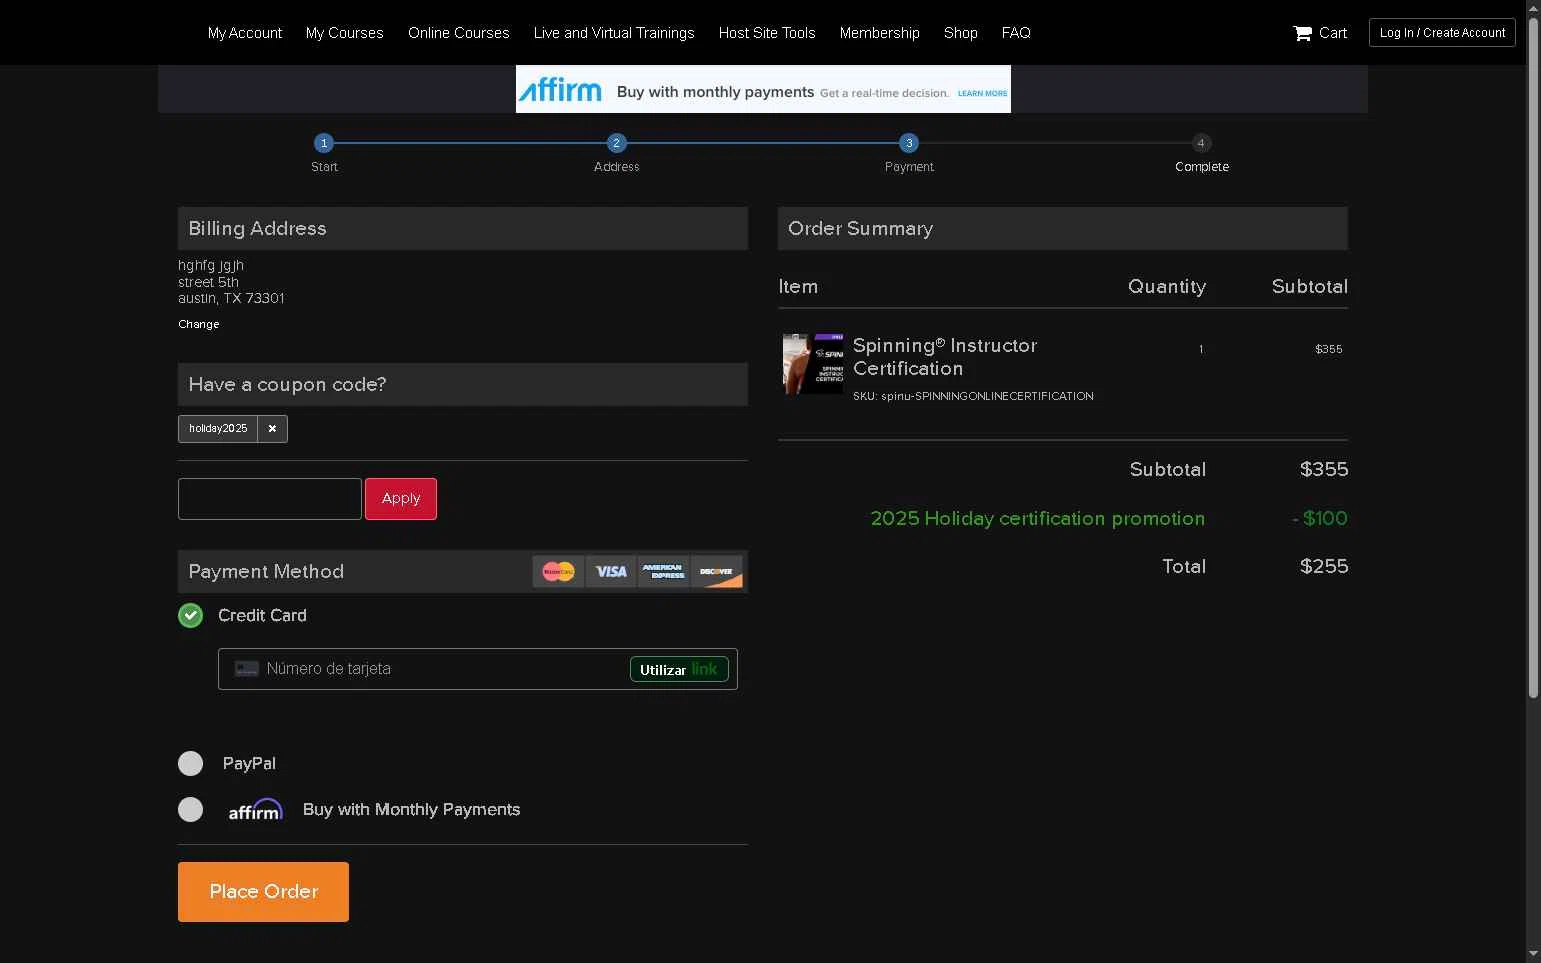Viewport: 1541px width, 963px height.
Task: Click the 2025 Holiday certification promotion text
Action: coord(1038,519)
